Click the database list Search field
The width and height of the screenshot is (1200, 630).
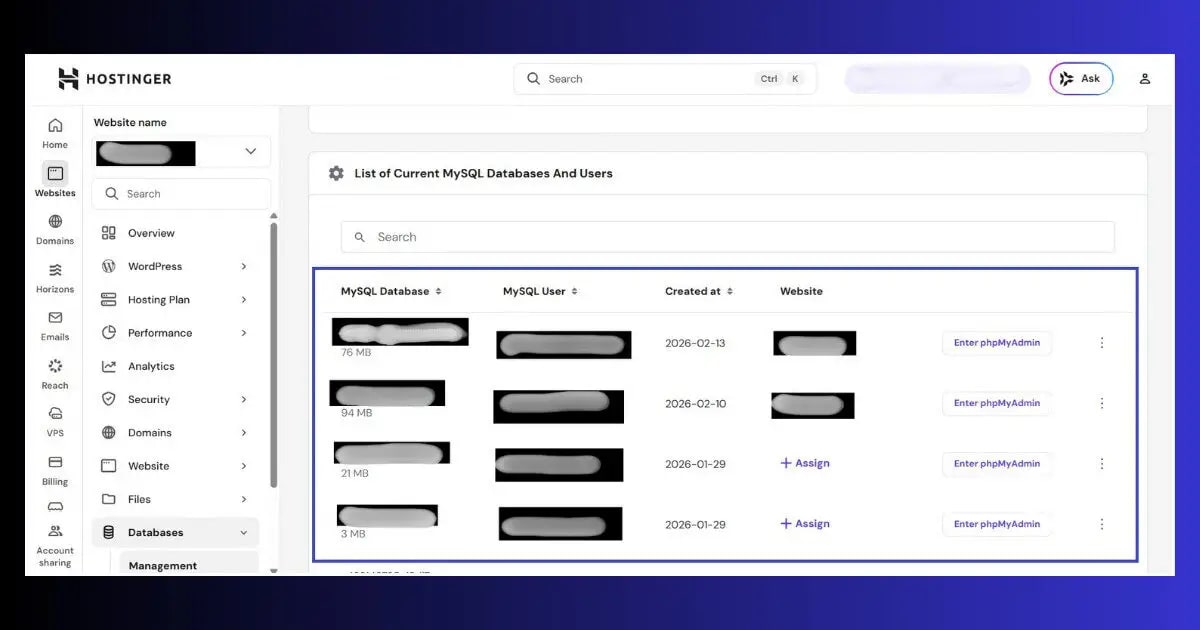(728, 237)
